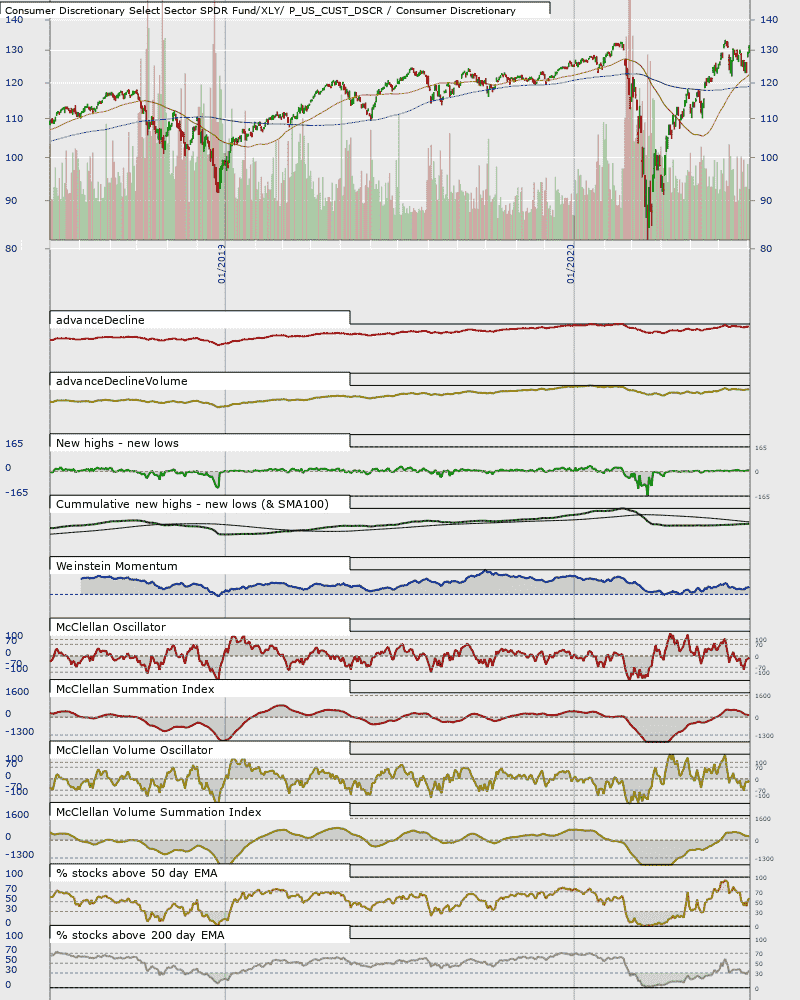Click the 140 price label on left axis
Screen dimensions: 800x1000
[14, 20]
